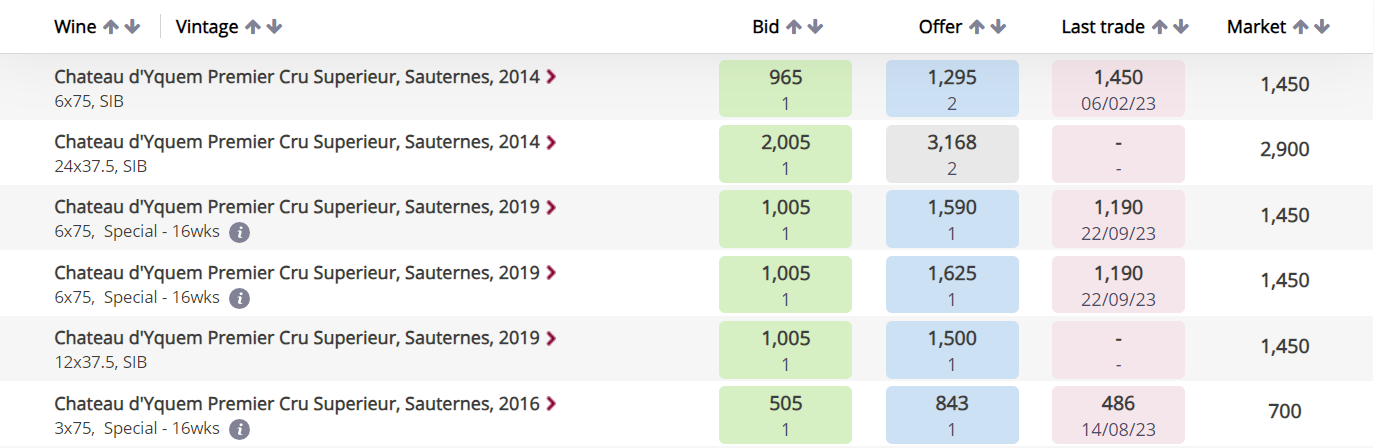This screenshot has width=1374, height=448.
Task: Select the grey offer cell 3,168
Action: click(x=952, y=153)
